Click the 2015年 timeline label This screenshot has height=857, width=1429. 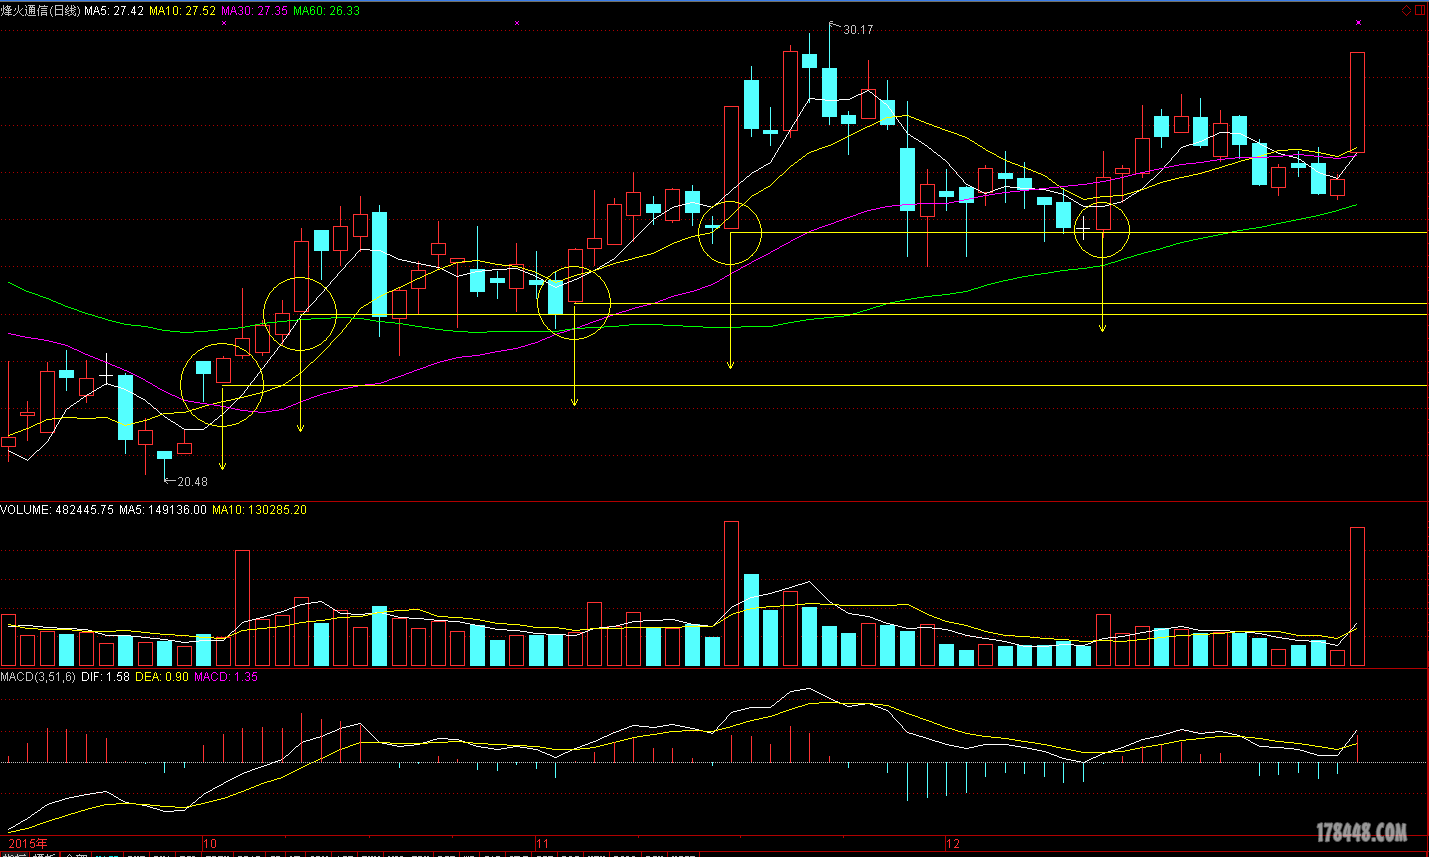(27, 844)
